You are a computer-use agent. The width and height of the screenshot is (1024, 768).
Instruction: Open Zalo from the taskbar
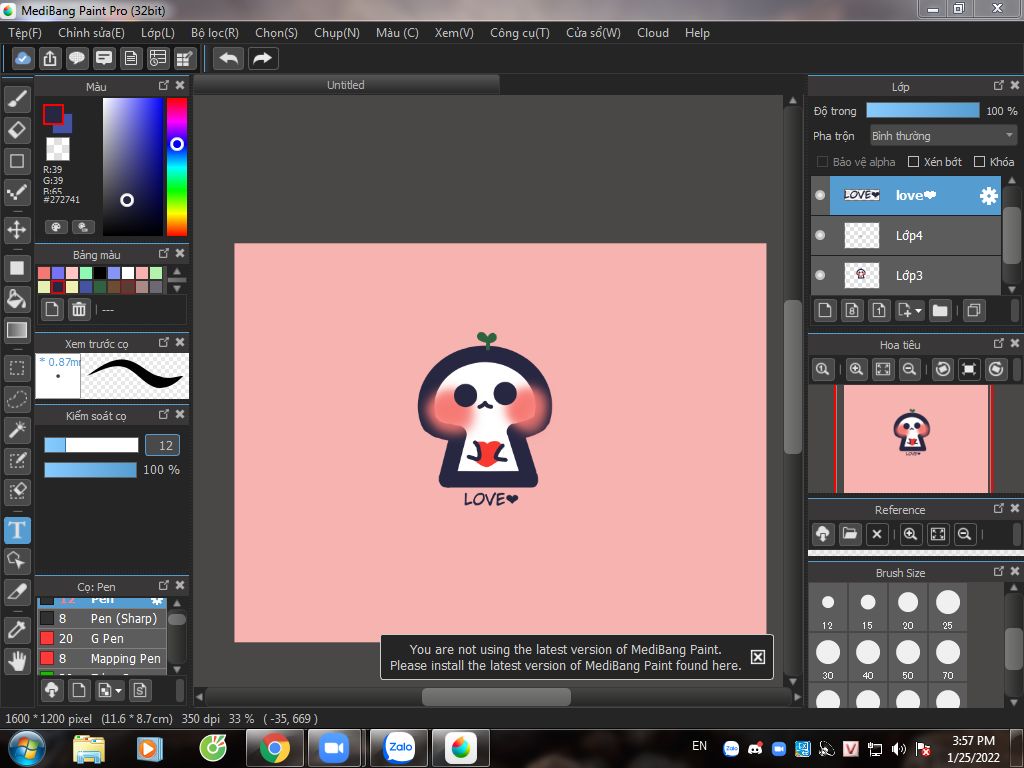click(399, 748)
